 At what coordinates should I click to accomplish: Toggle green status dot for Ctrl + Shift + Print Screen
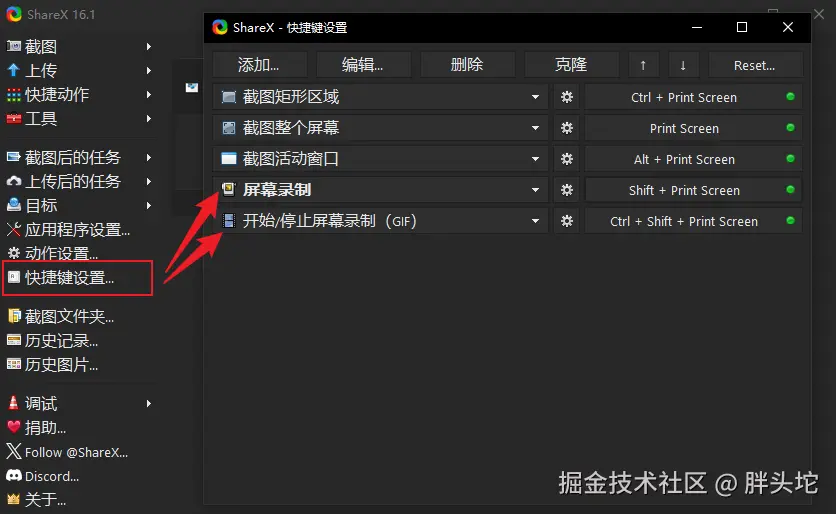point(790,220)
